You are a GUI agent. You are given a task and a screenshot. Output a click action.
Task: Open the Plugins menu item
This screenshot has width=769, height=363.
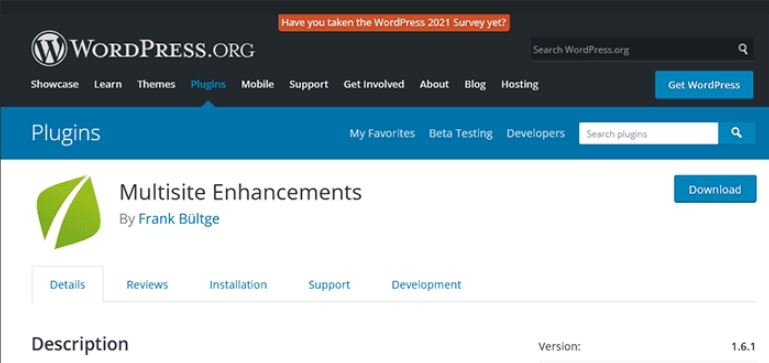point(208,84)
